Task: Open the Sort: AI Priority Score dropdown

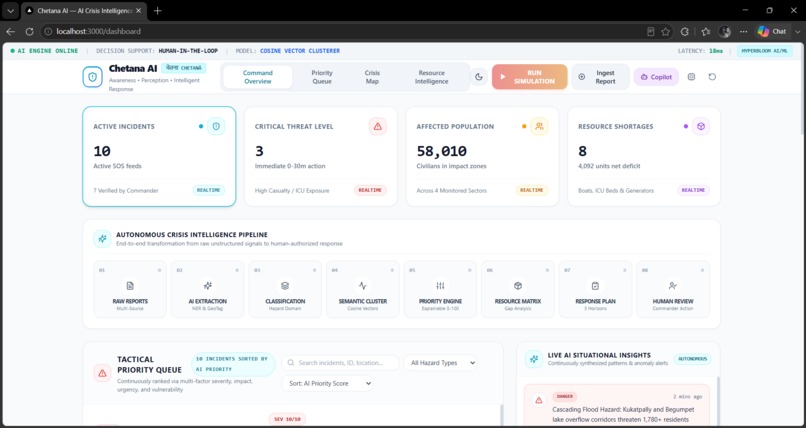Action: coord(327,383)
